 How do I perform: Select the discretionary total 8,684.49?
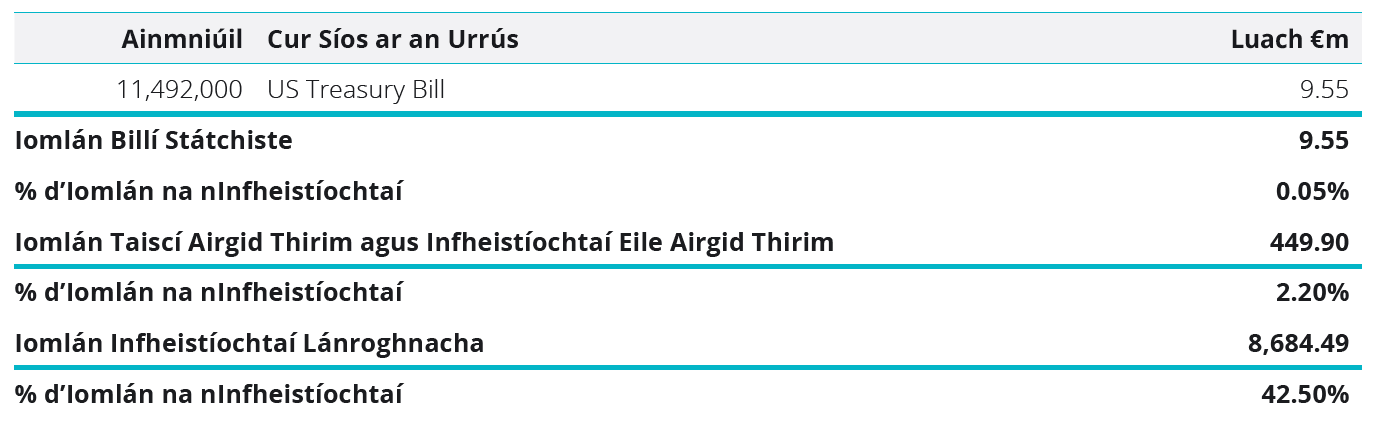(1298, 344)
